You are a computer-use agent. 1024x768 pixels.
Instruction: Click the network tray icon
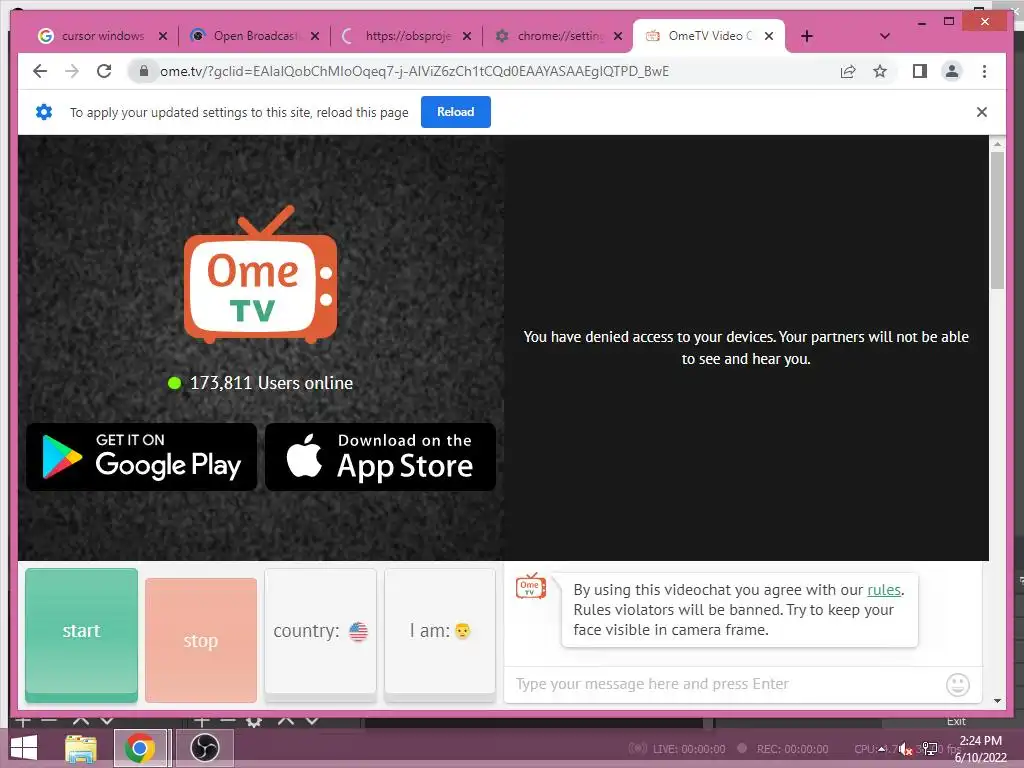coord(930,748)
